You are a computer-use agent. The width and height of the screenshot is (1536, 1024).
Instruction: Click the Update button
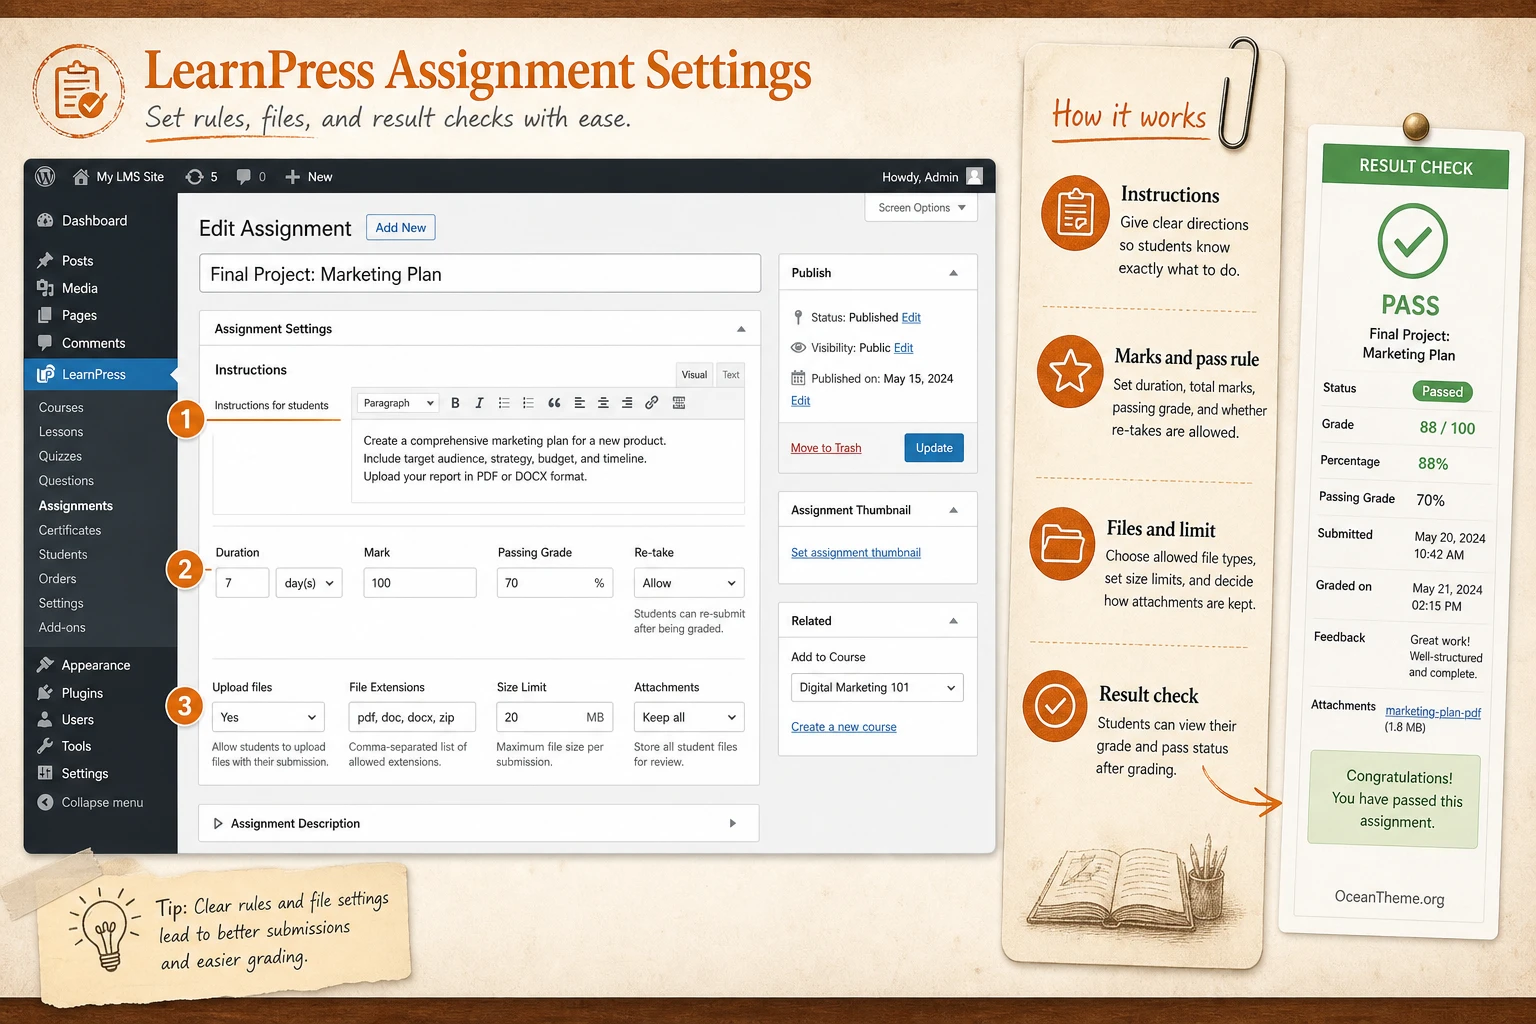click(x=934, y=448)
